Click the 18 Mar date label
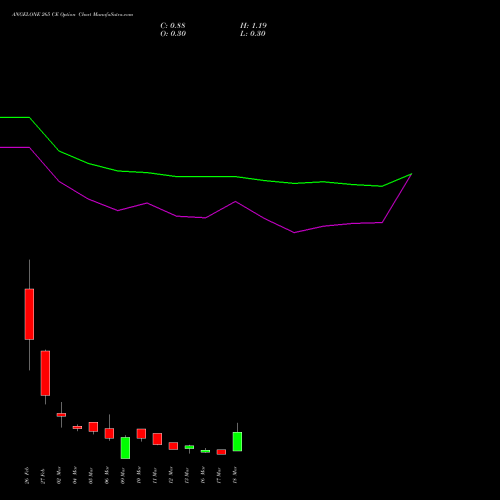Viewport: 500px width, 500px height. [235, 475]
